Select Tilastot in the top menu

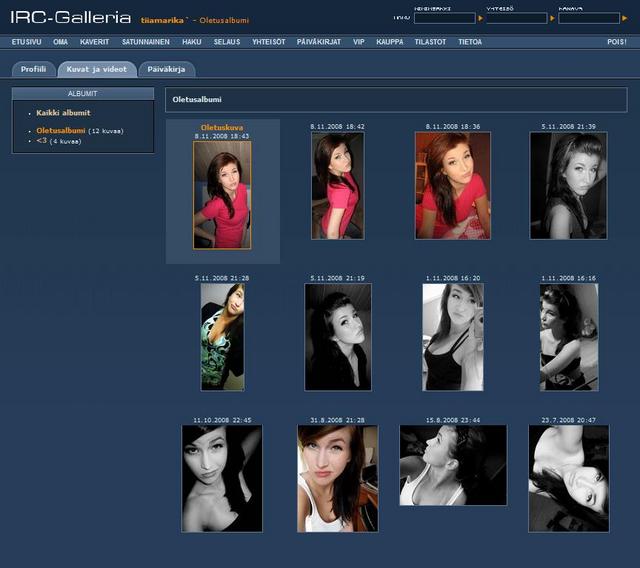pyautogui.click(x=428, y=42)
